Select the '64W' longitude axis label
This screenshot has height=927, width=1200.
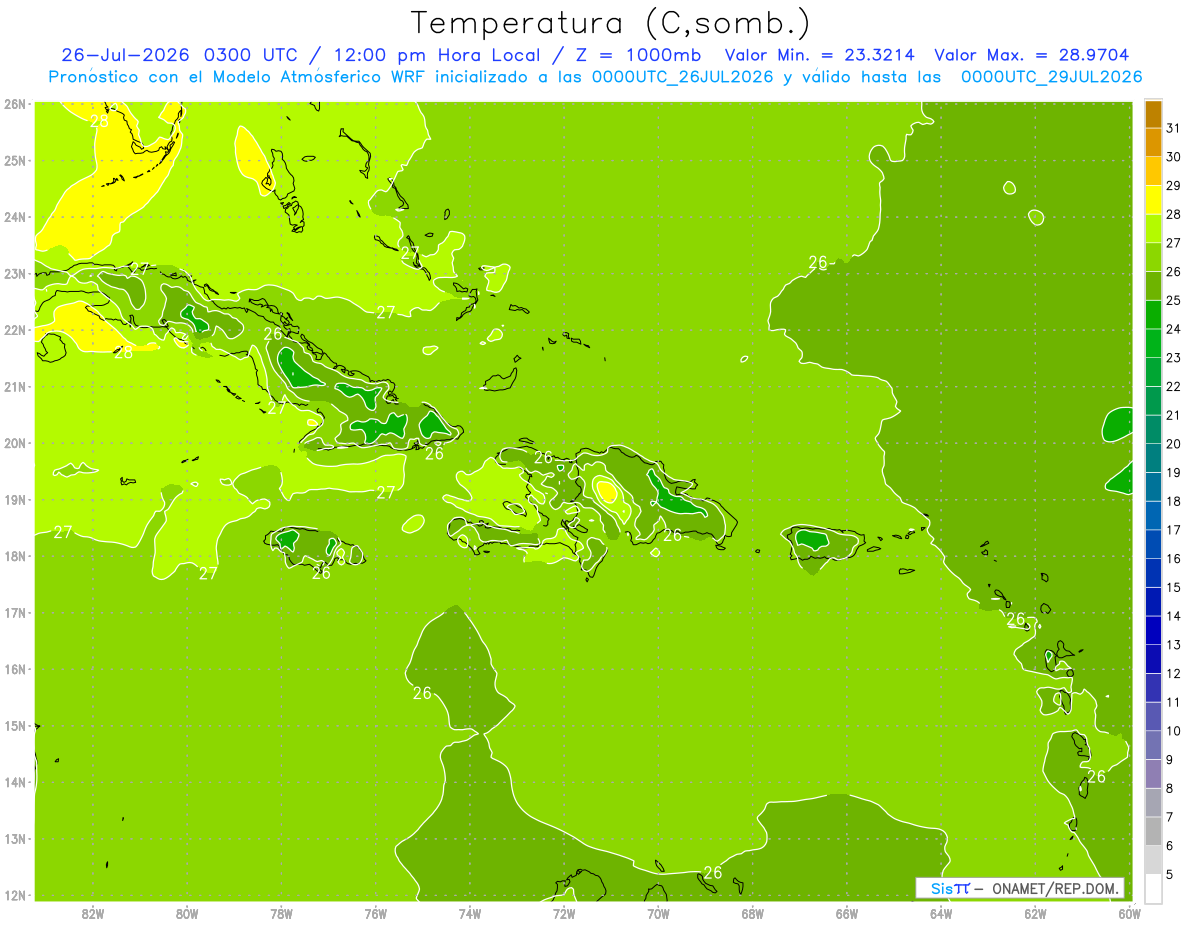[941, 913]
